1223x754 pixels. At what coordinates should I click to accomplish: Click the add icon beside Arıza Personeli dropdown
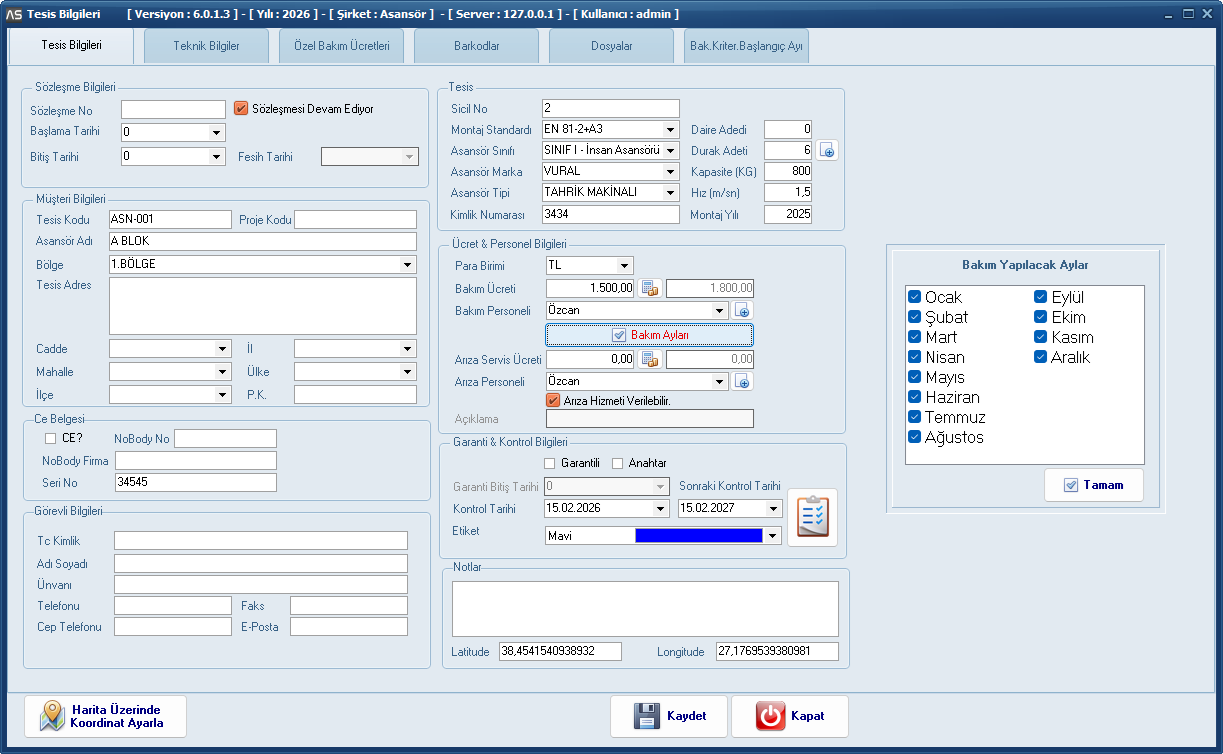tap(742, 381)
